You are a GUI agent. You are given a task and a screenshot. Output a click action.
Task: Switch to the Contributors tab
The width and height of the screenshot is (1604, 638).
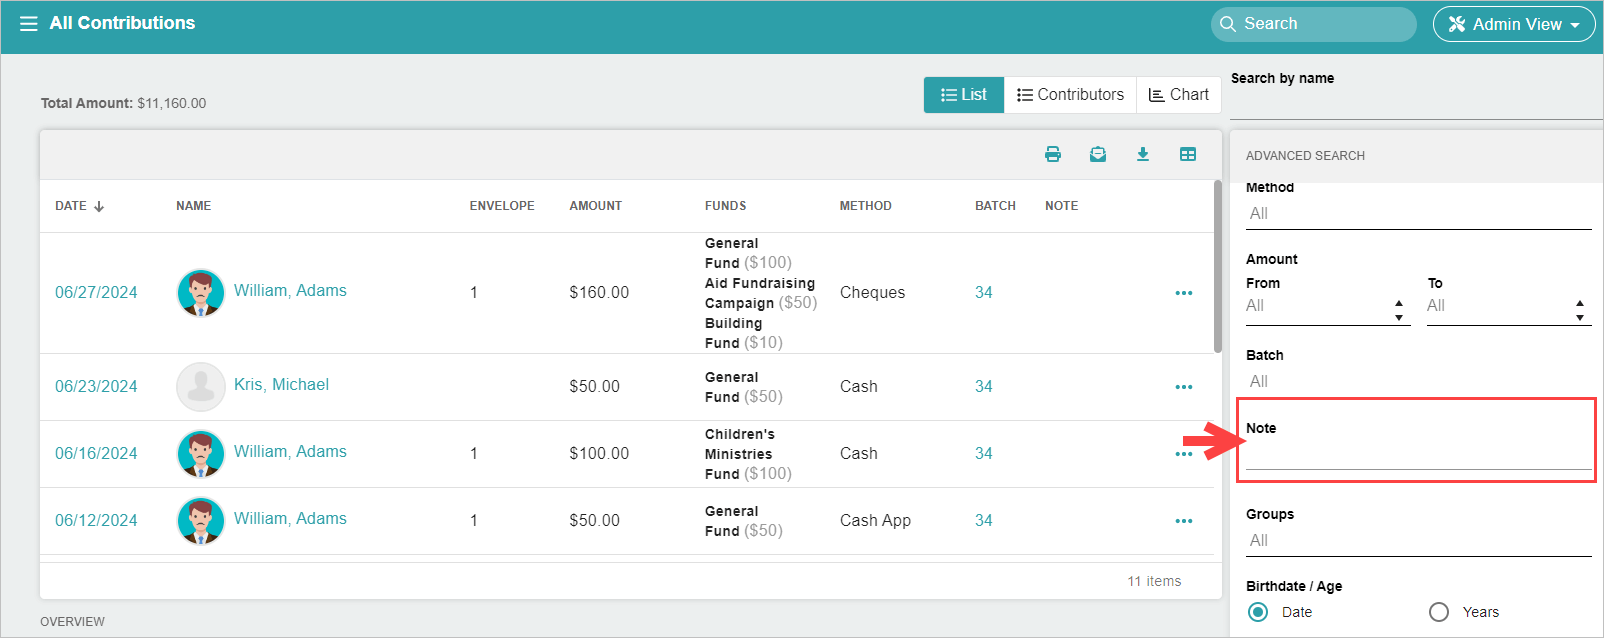[1070, 95]
